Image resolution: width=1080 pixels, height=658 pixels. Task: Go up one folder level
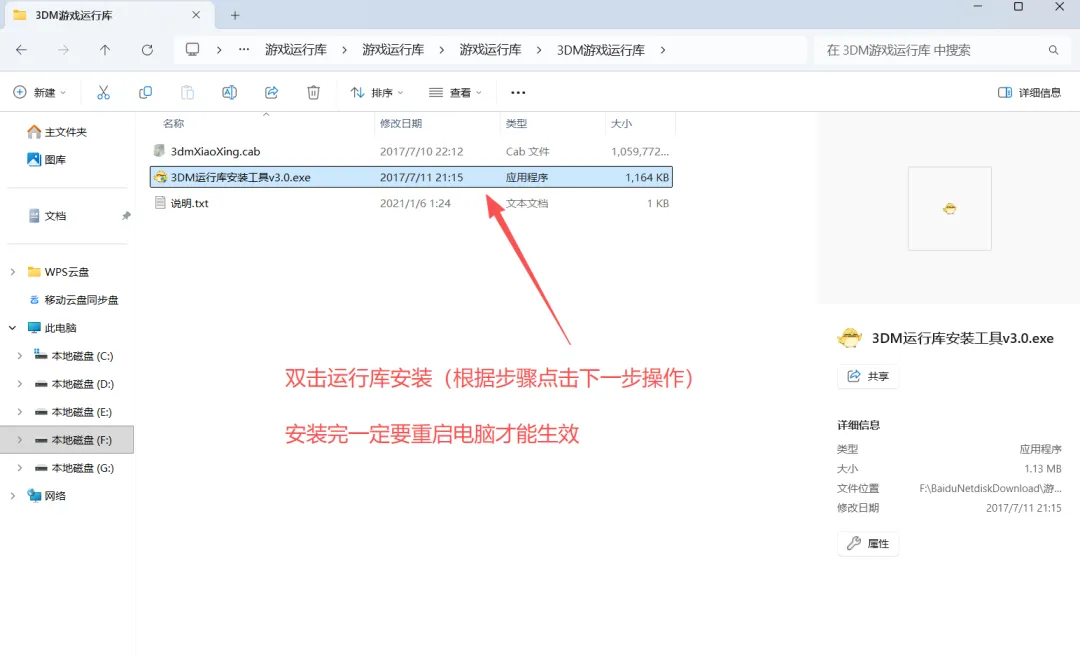pyautogui.click(x=105, y=50)
